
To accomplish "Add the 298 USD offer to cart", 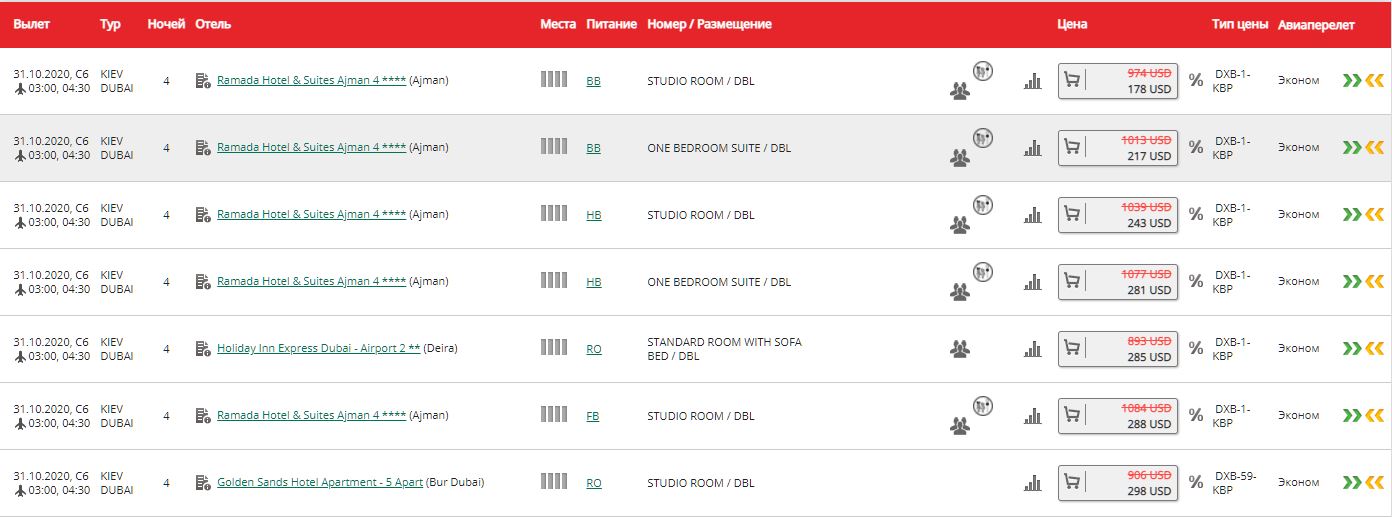I will (x=1072, y=482).
